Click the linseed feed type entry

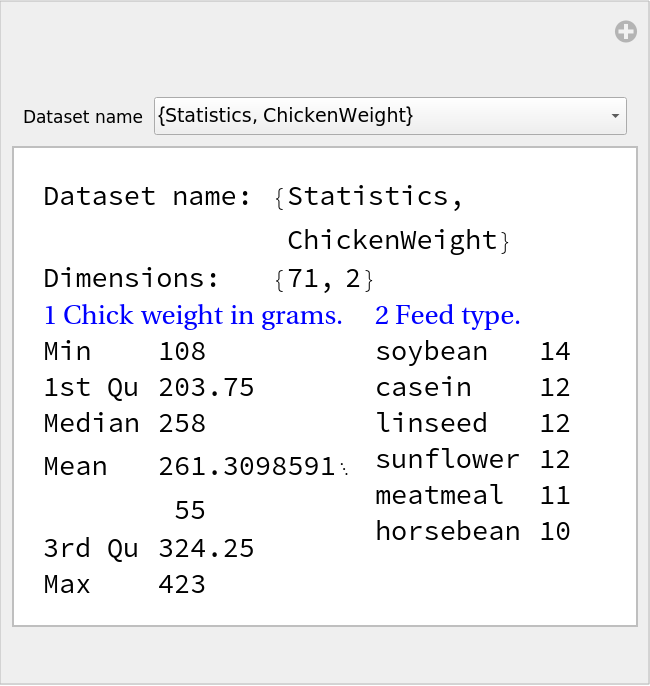(x=431, y=423)
